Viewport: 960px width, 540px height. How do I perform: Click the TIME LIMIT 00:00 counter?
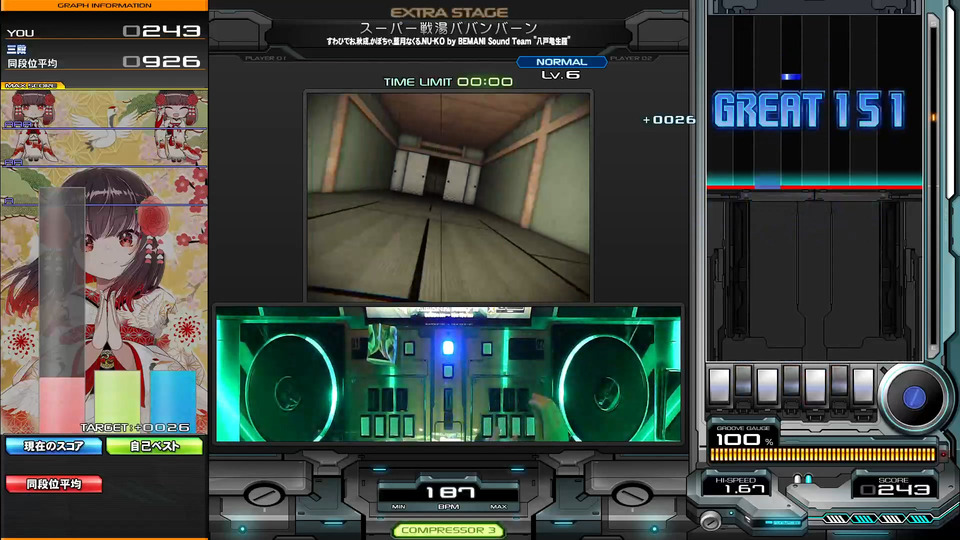point(448,81)
